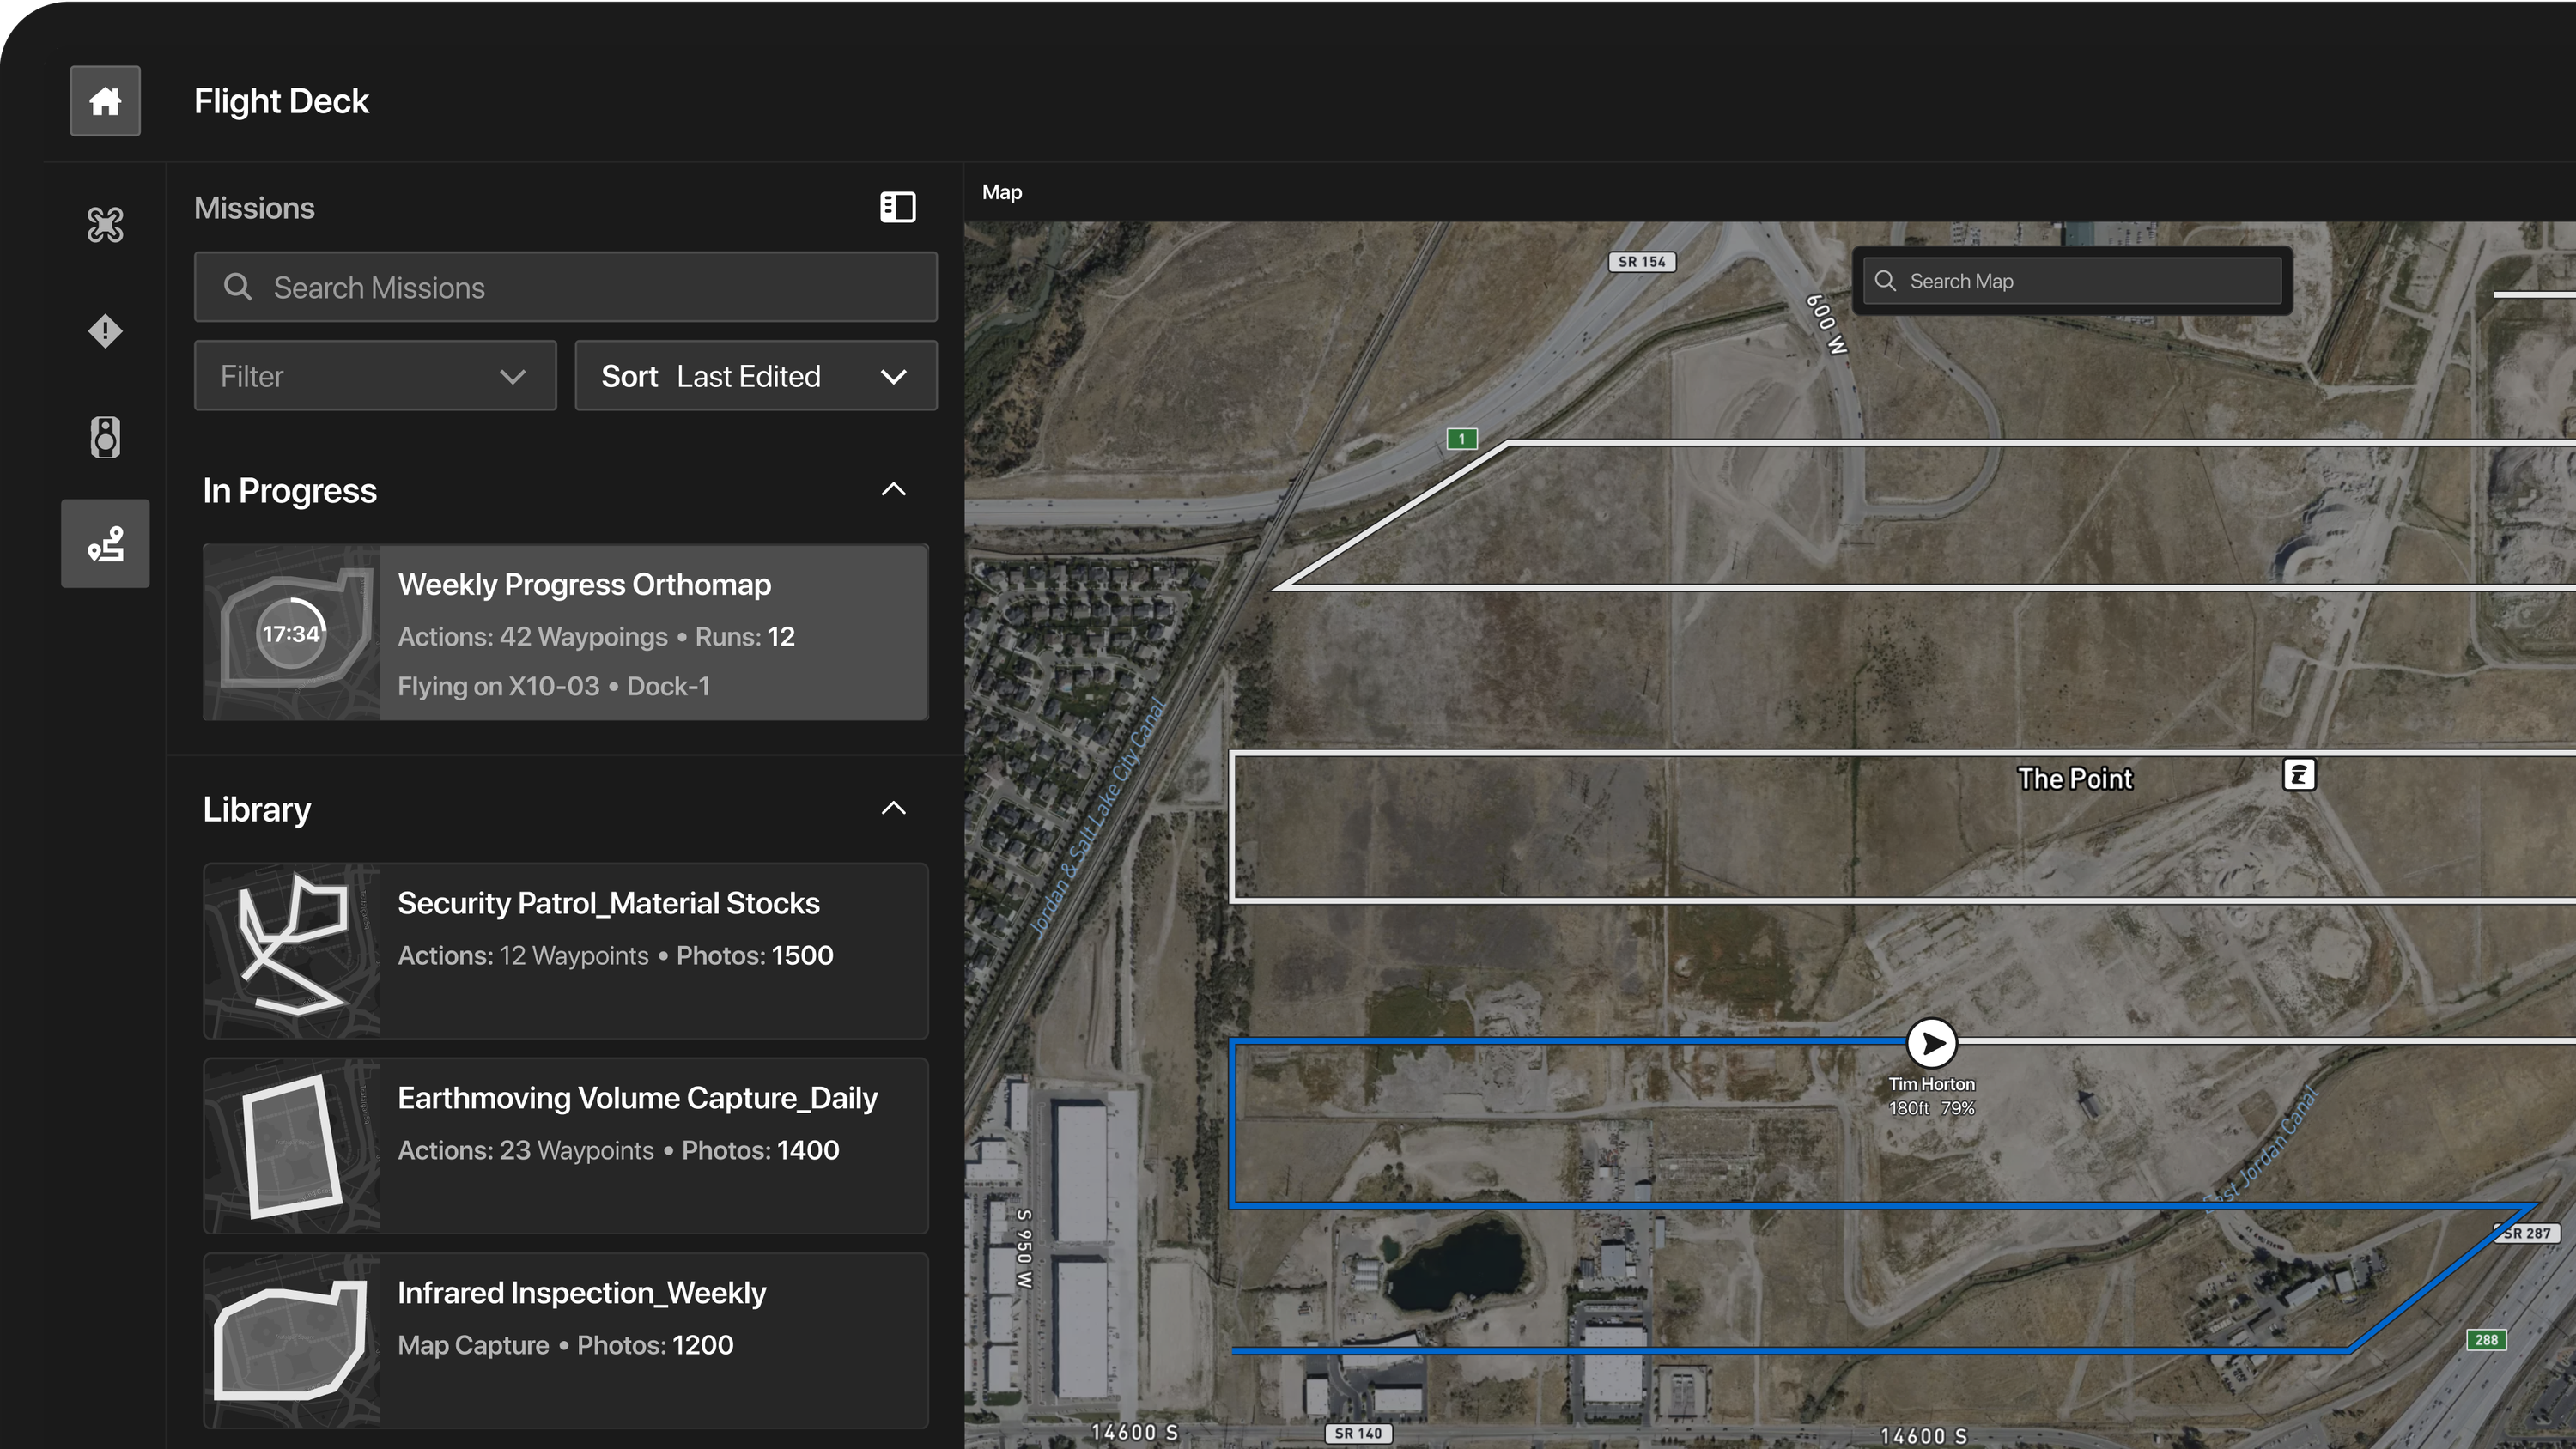Open Infrared Inspection_Weekly mission
The height and width of the screenshot is (1449, 2576).
click(565, 1341)
